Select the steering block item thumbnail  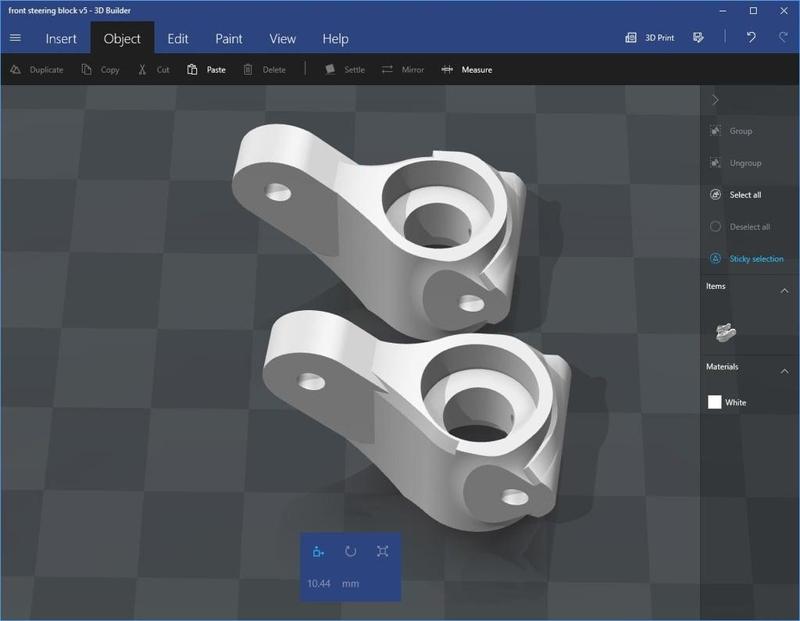[x=725, y=332]
